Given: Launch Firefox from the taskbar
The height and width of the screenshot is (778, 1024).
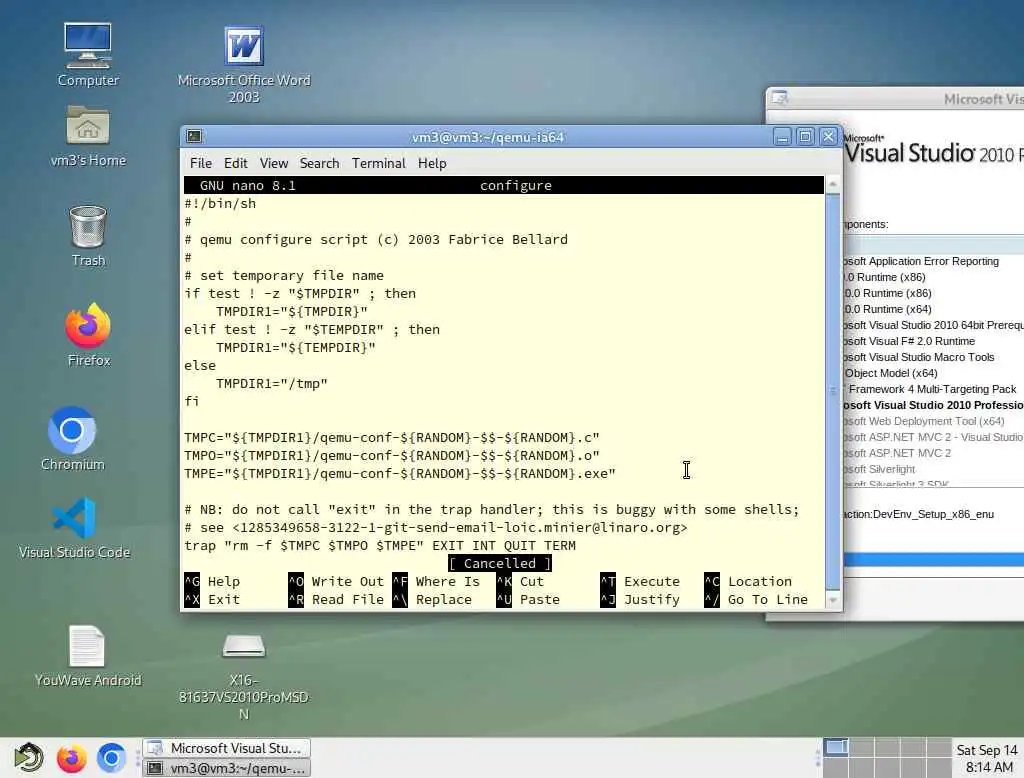Looking at the screenshot, I should pos(71,758).
